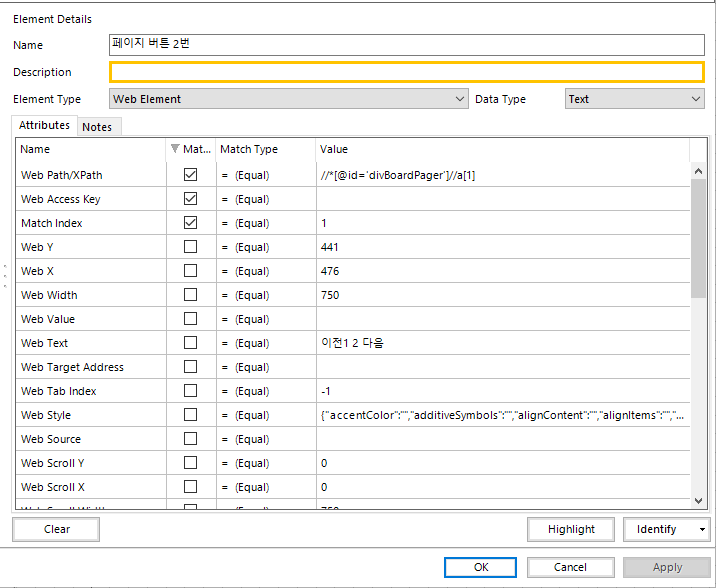Click the filter icon in Match column header

[176, 149]
